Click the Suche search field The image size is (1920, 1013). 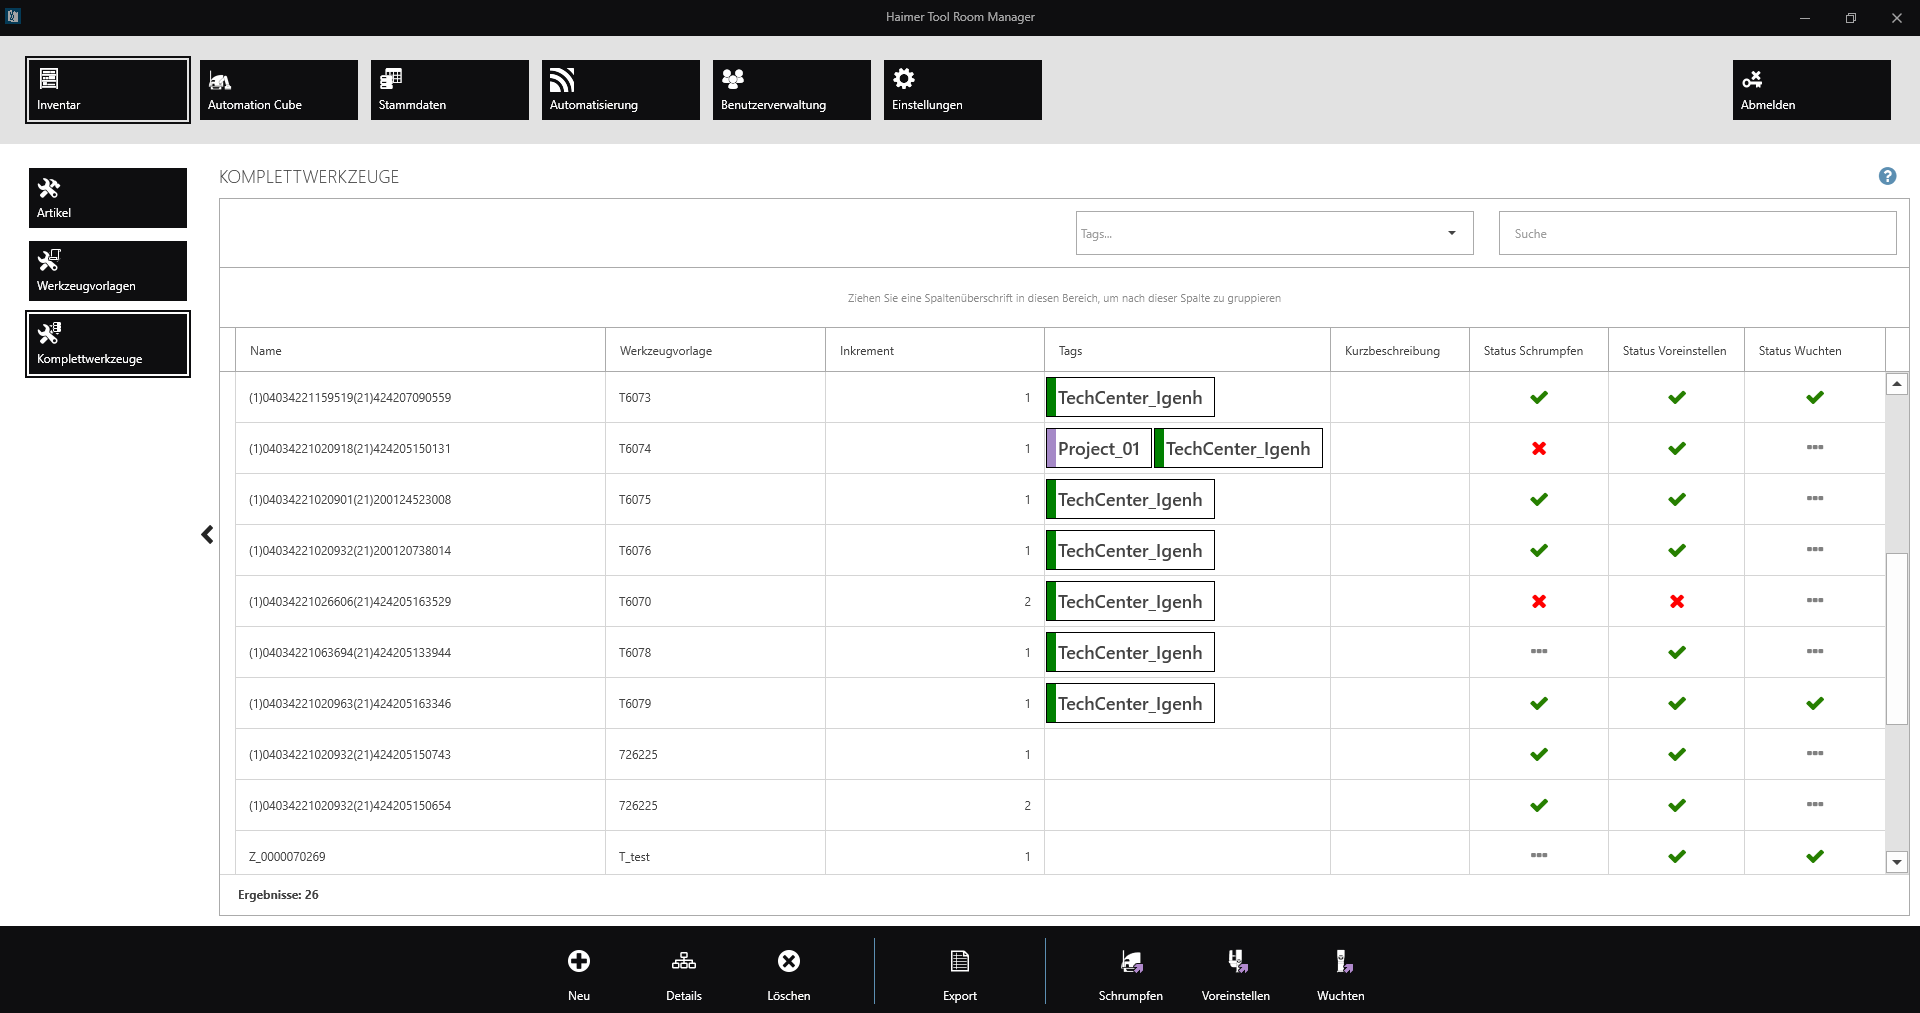1697,233
